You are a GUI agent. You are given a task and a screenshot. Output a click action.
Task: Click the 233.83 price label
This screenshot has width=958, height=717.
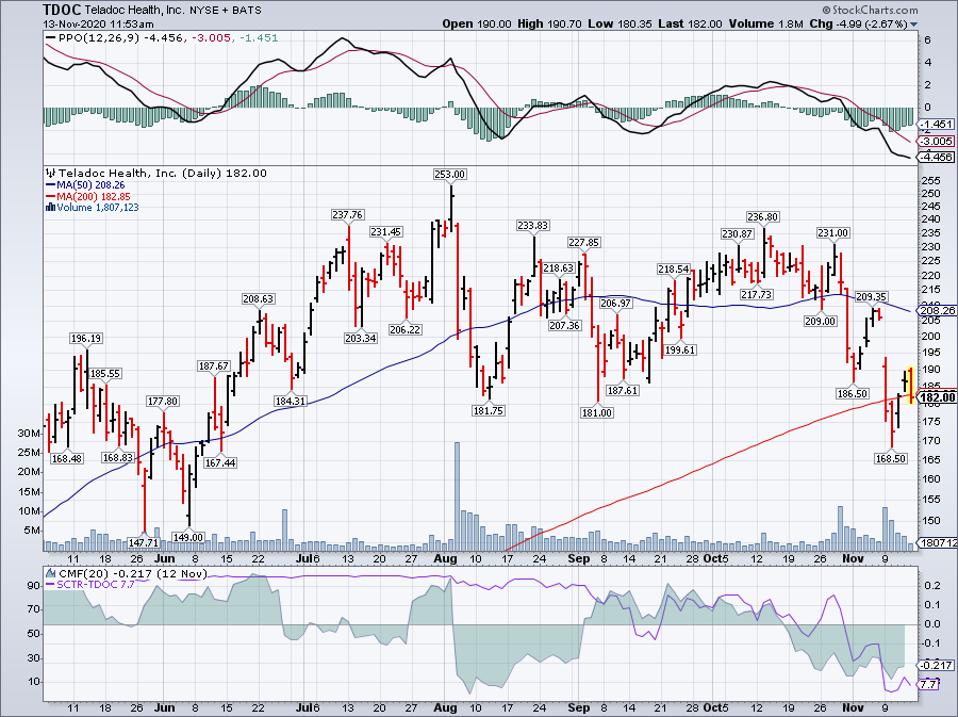click(x=533, y=225)
